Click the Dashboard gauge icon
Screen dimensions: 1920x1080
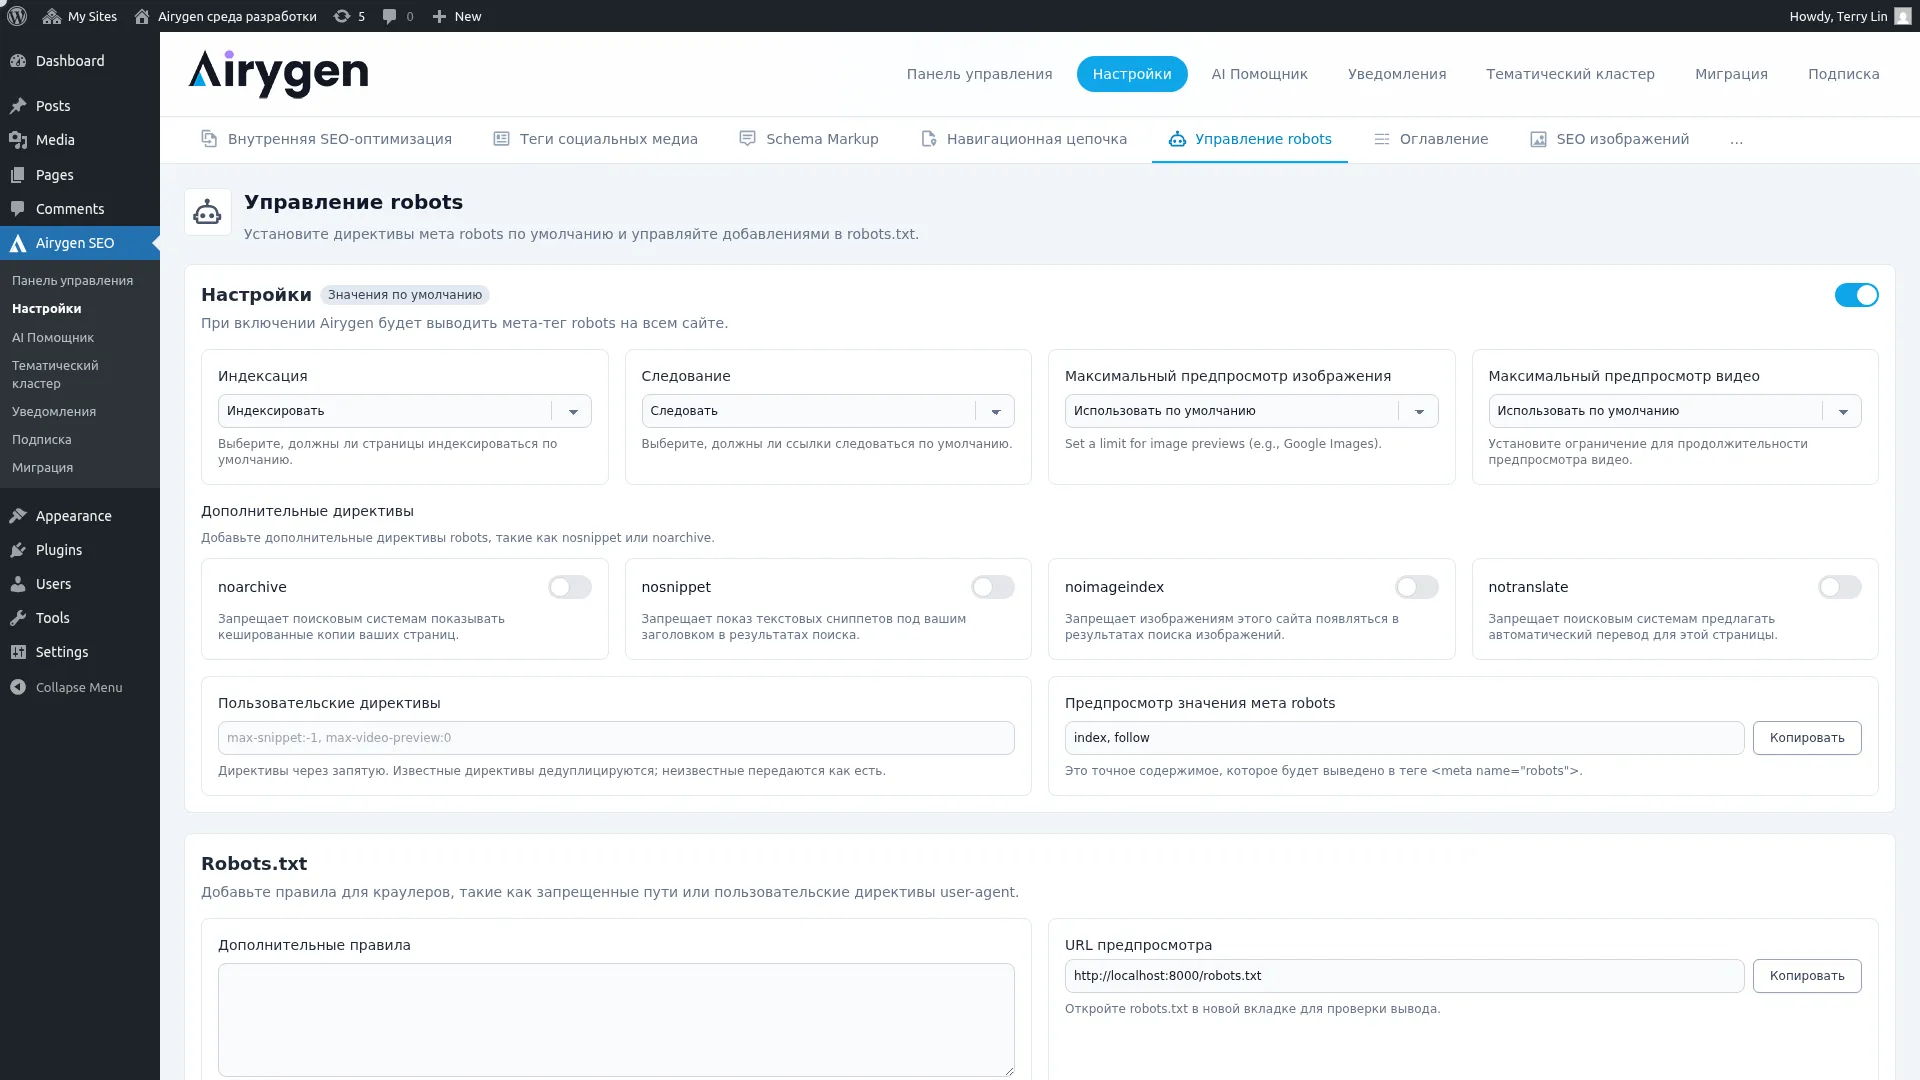[x=18, y=61]
